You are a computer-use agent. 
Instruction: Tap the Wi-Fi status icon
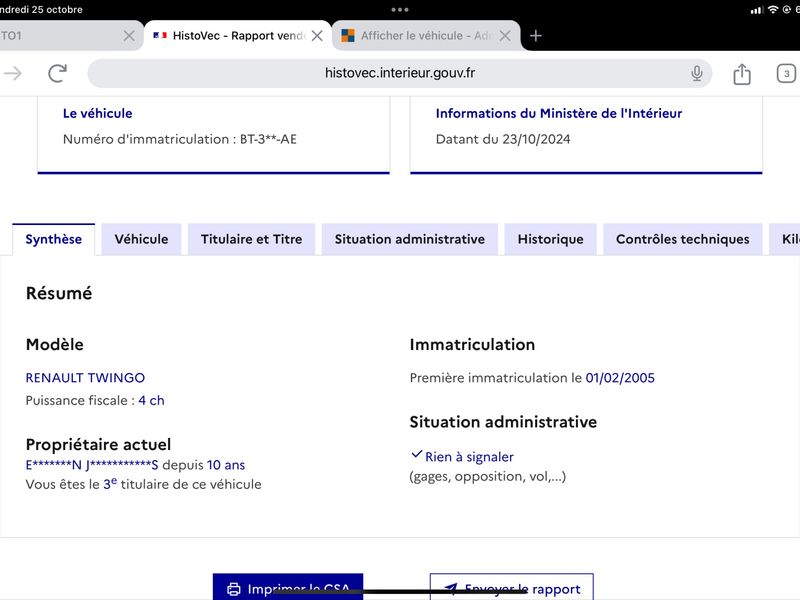[773, 9]
